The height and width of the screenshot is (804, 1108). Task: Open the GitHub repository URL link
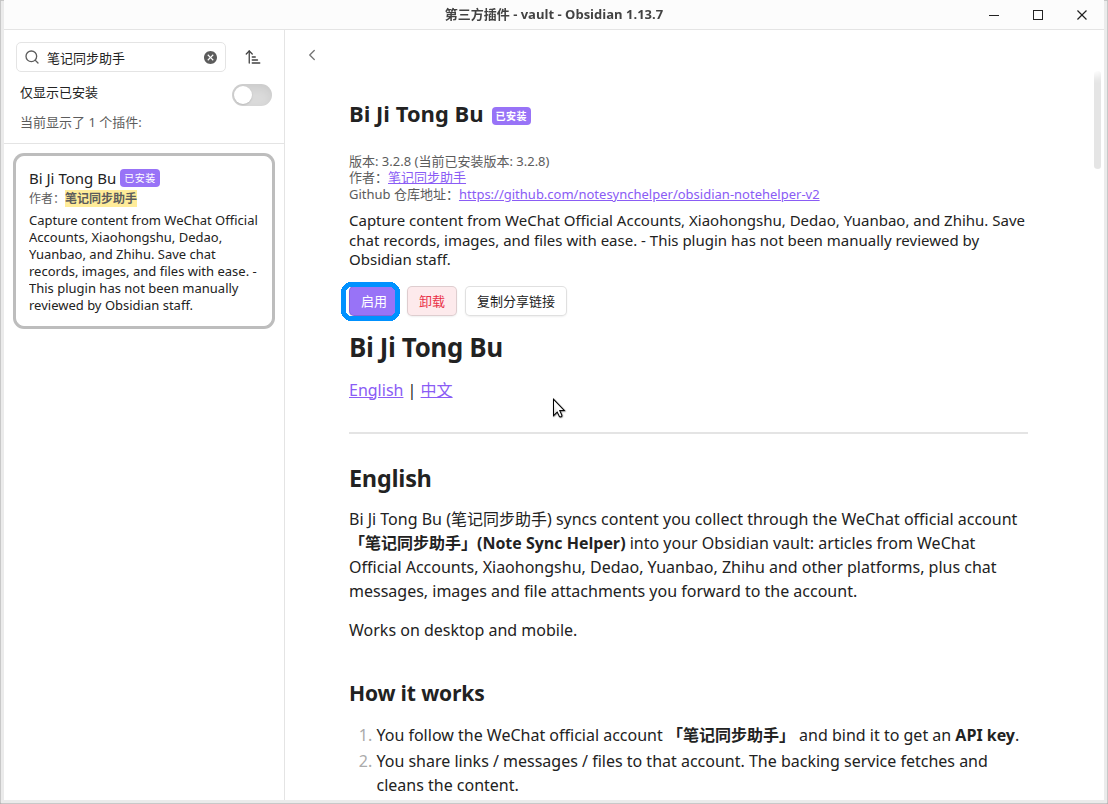pos(639,194)
